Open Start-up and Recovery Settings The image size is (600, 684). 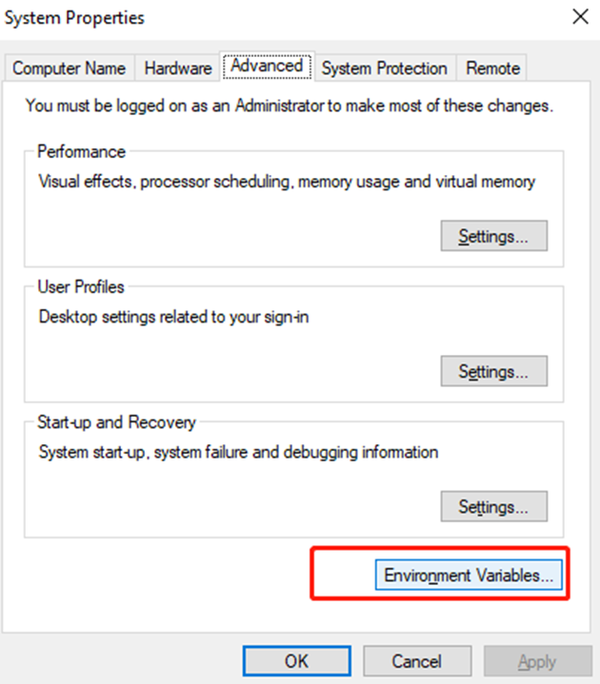click(x=493, y=505)
